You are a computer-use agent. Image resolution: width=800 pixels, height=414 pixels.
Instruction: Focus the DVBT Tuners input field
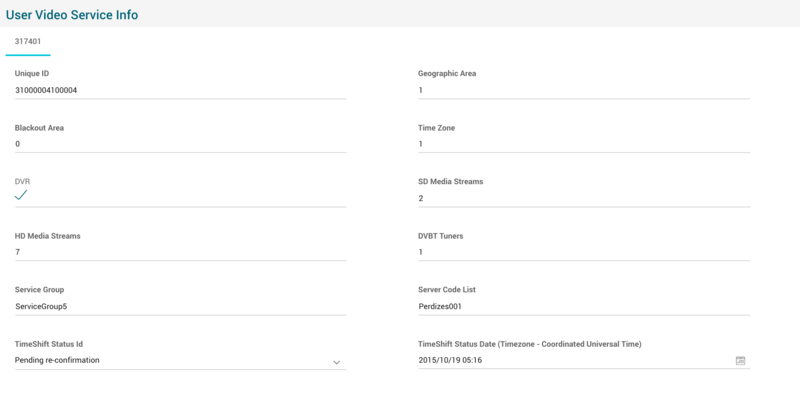583,252
